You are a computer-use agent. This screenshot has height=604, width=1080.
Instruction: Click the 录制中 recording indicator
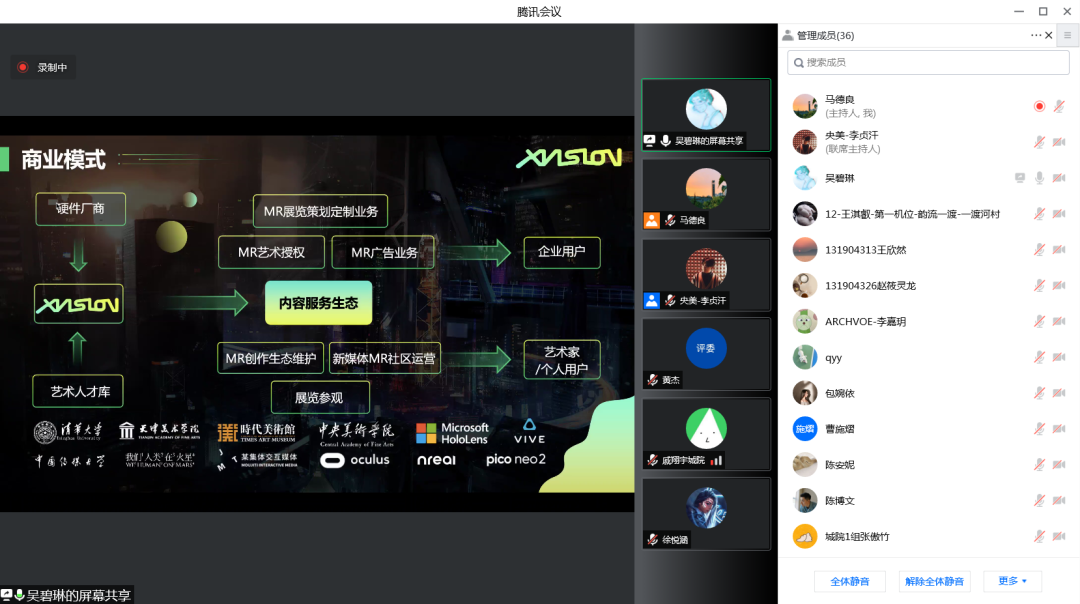[43, 67]
